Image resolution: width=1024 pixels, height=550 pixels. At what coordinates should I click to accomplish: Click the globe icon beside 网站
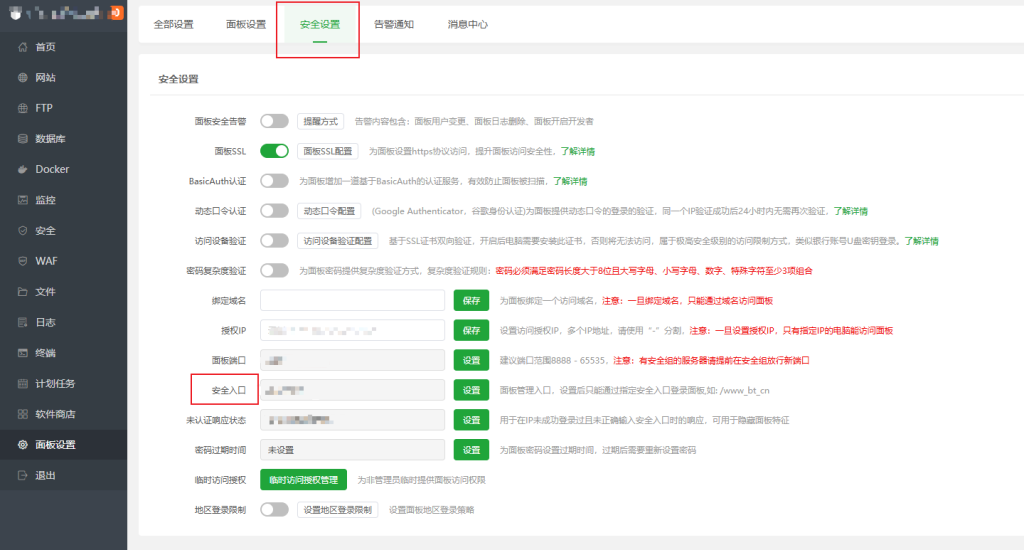coord(23,78)
